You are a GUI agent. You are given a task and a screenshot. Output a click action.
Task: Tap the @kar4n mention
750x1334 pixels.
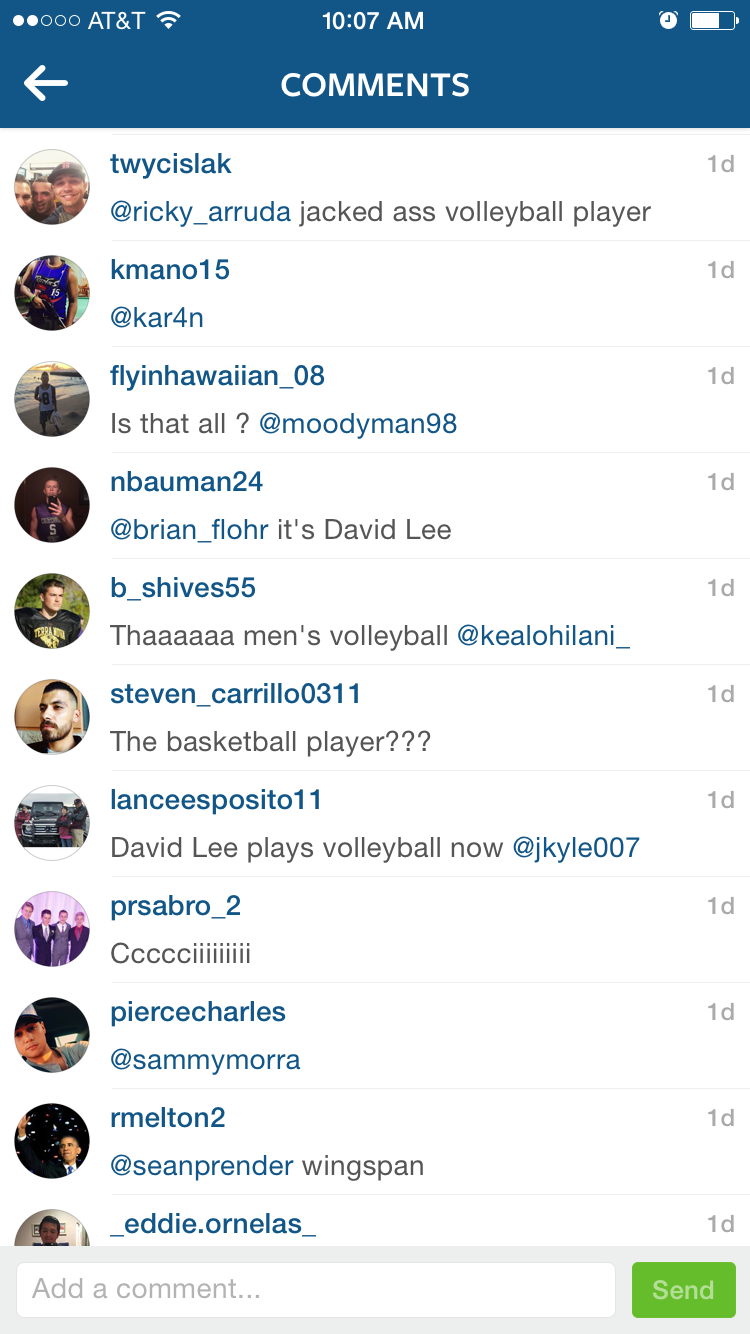point(157,318)
